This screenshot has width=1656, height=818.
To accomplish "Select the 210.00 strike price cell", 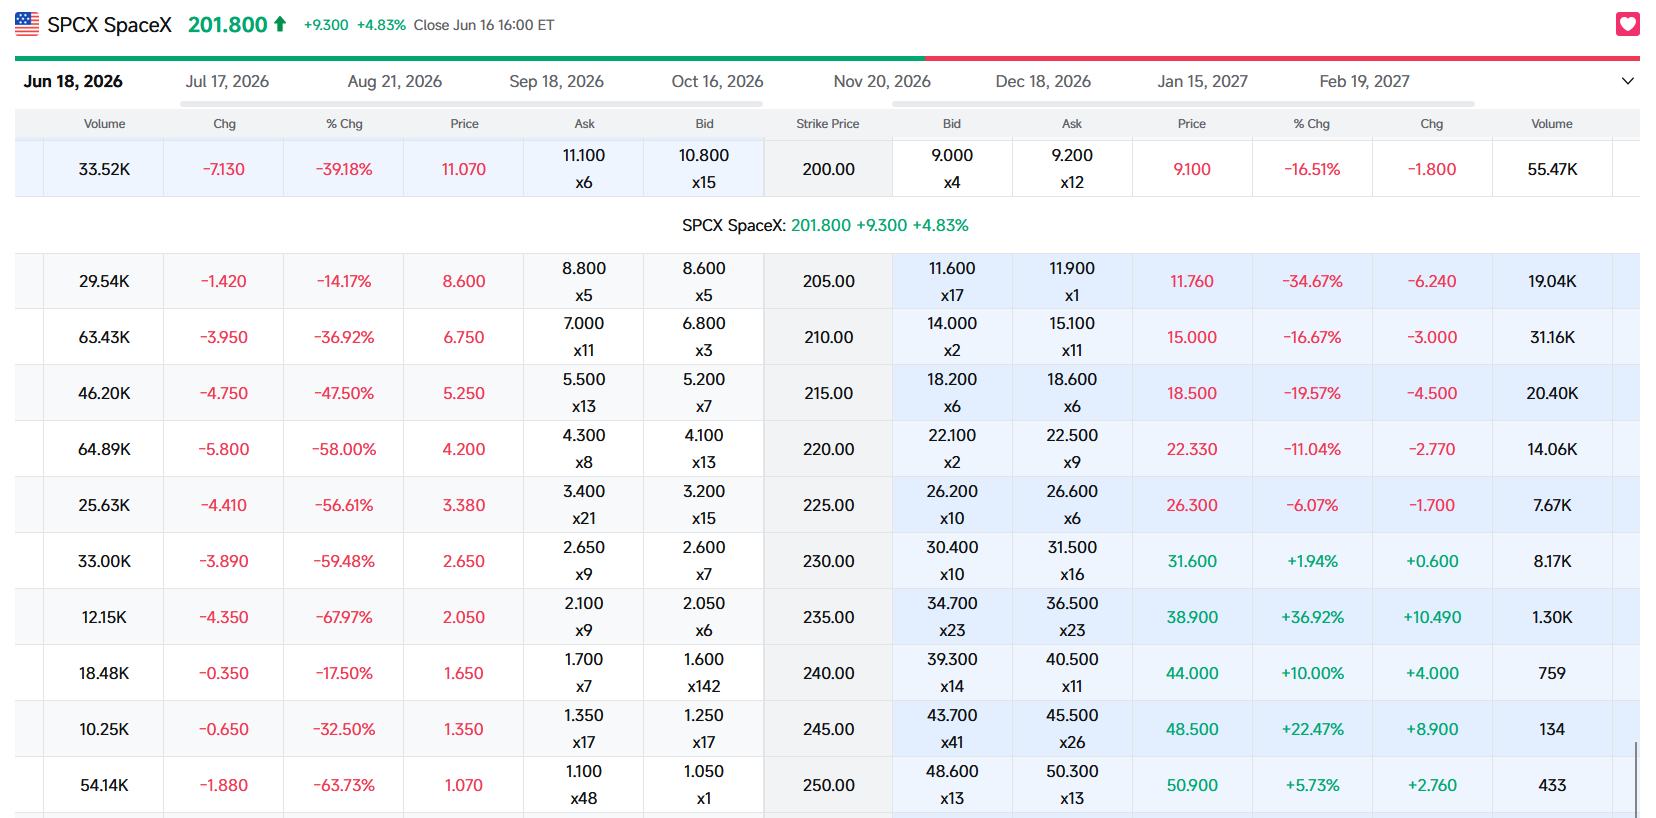I will point(829,337).
